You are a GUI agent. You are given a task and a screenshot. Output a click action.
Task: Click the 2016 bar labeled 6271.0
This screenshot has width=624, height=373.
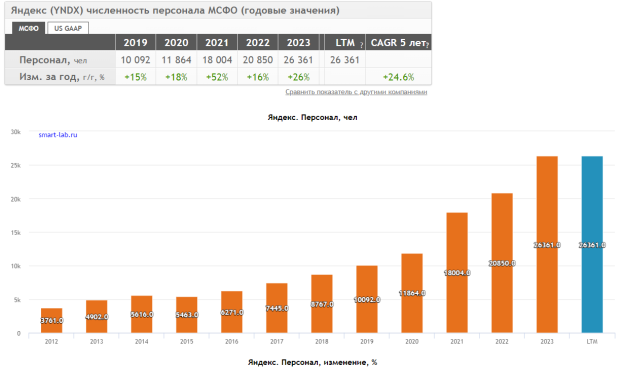pyautogui.click(x=232, y=312)
